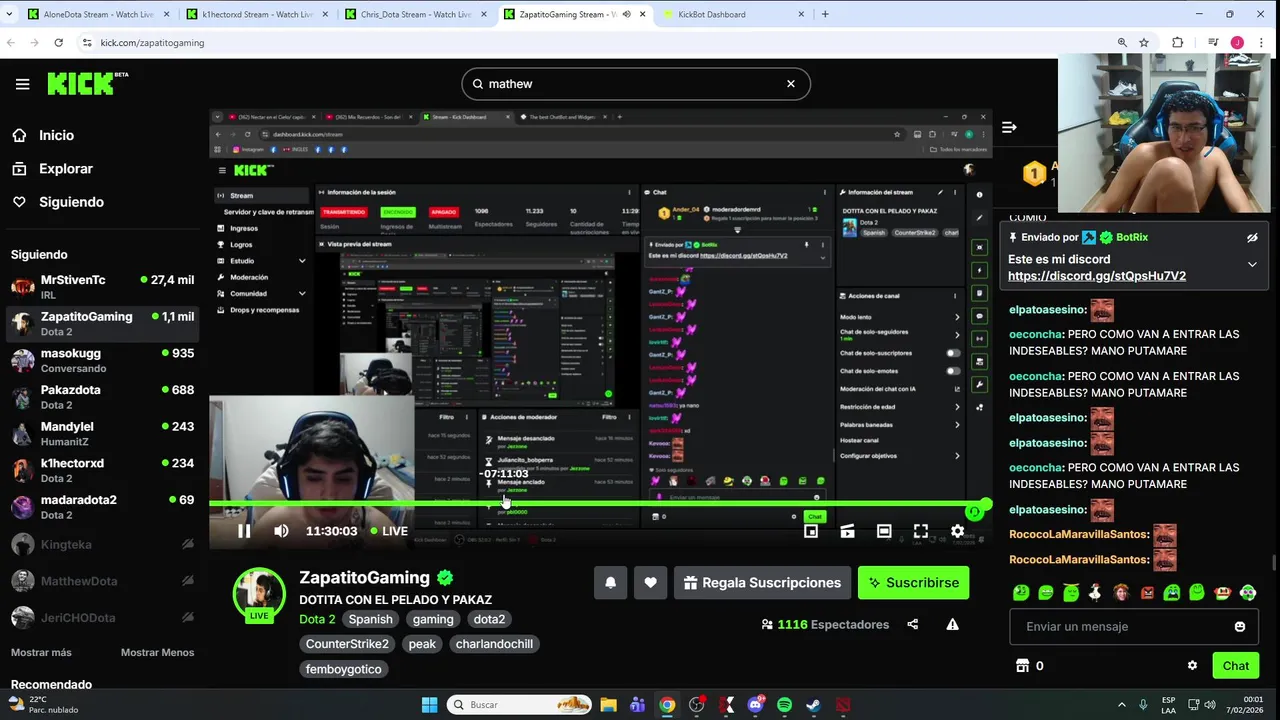Mute the stream volume
The height and width of the screenshot is (720, 1280).
(281, 531)
